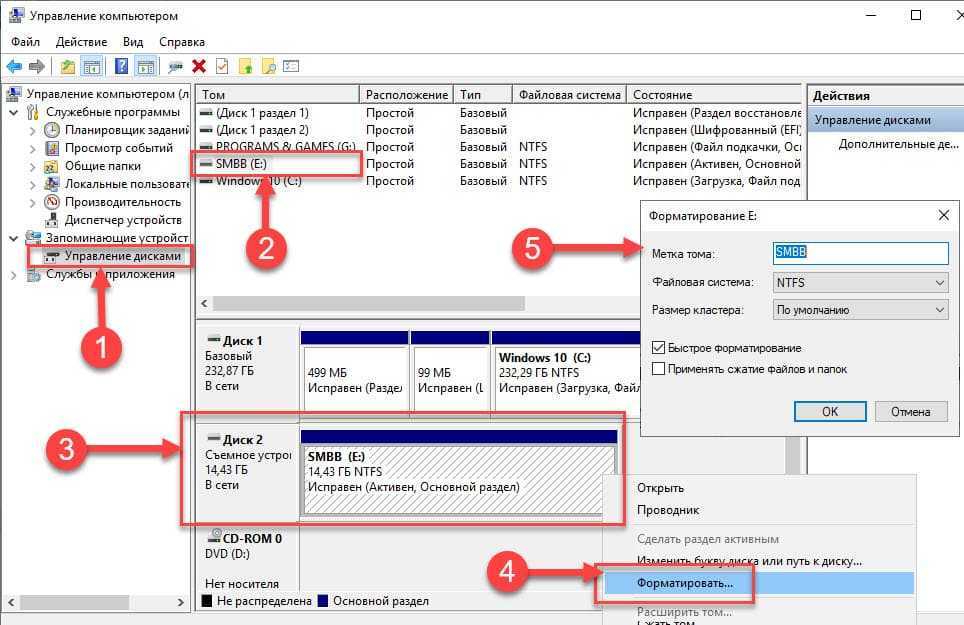Toggle the Быстрое форматирование checkbox

point(658,348)
